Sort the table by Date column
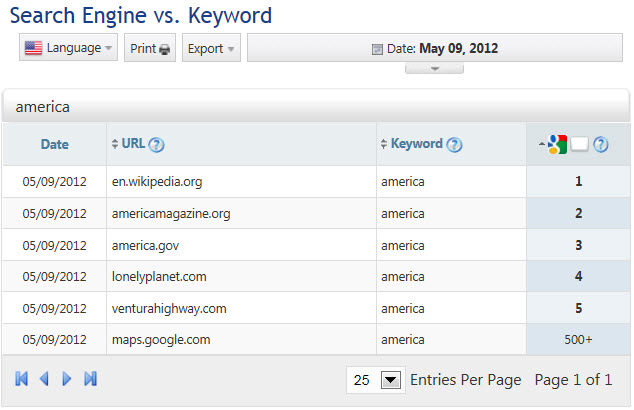The height and width of the screenshot is (410, 634). [55, 144]
